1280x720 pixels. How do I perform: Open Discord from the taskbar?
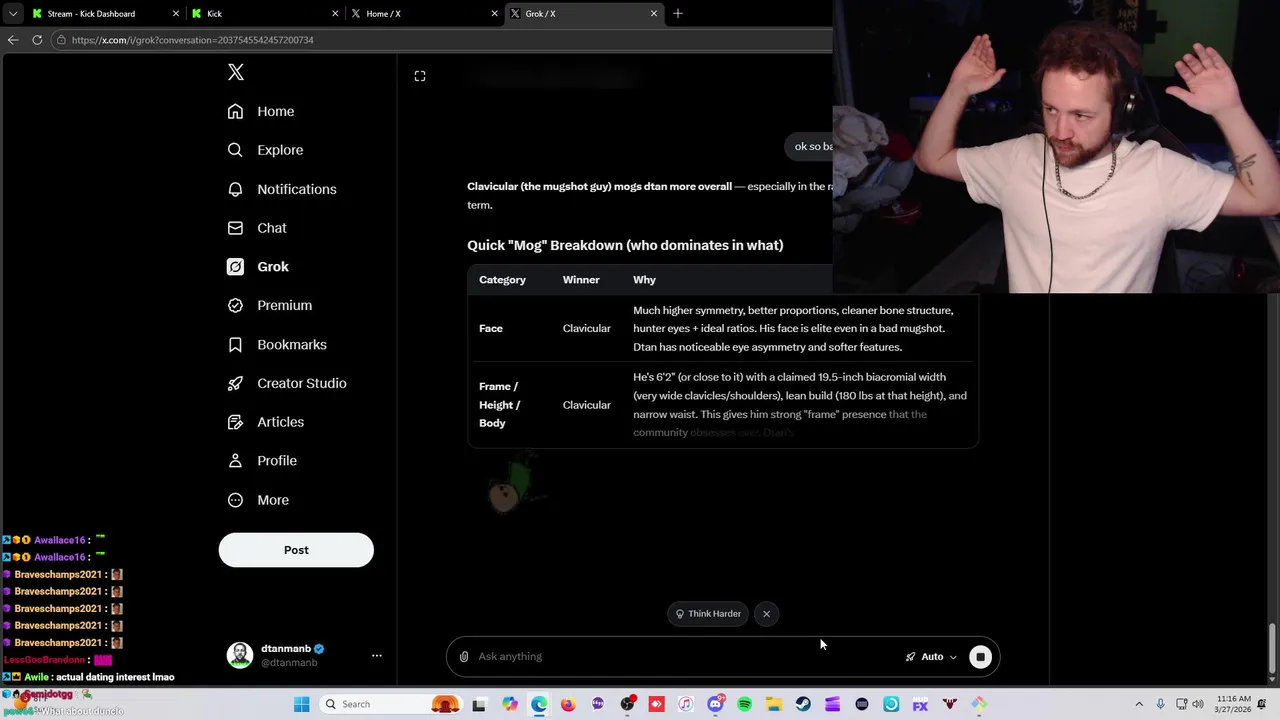click(715, 705)
